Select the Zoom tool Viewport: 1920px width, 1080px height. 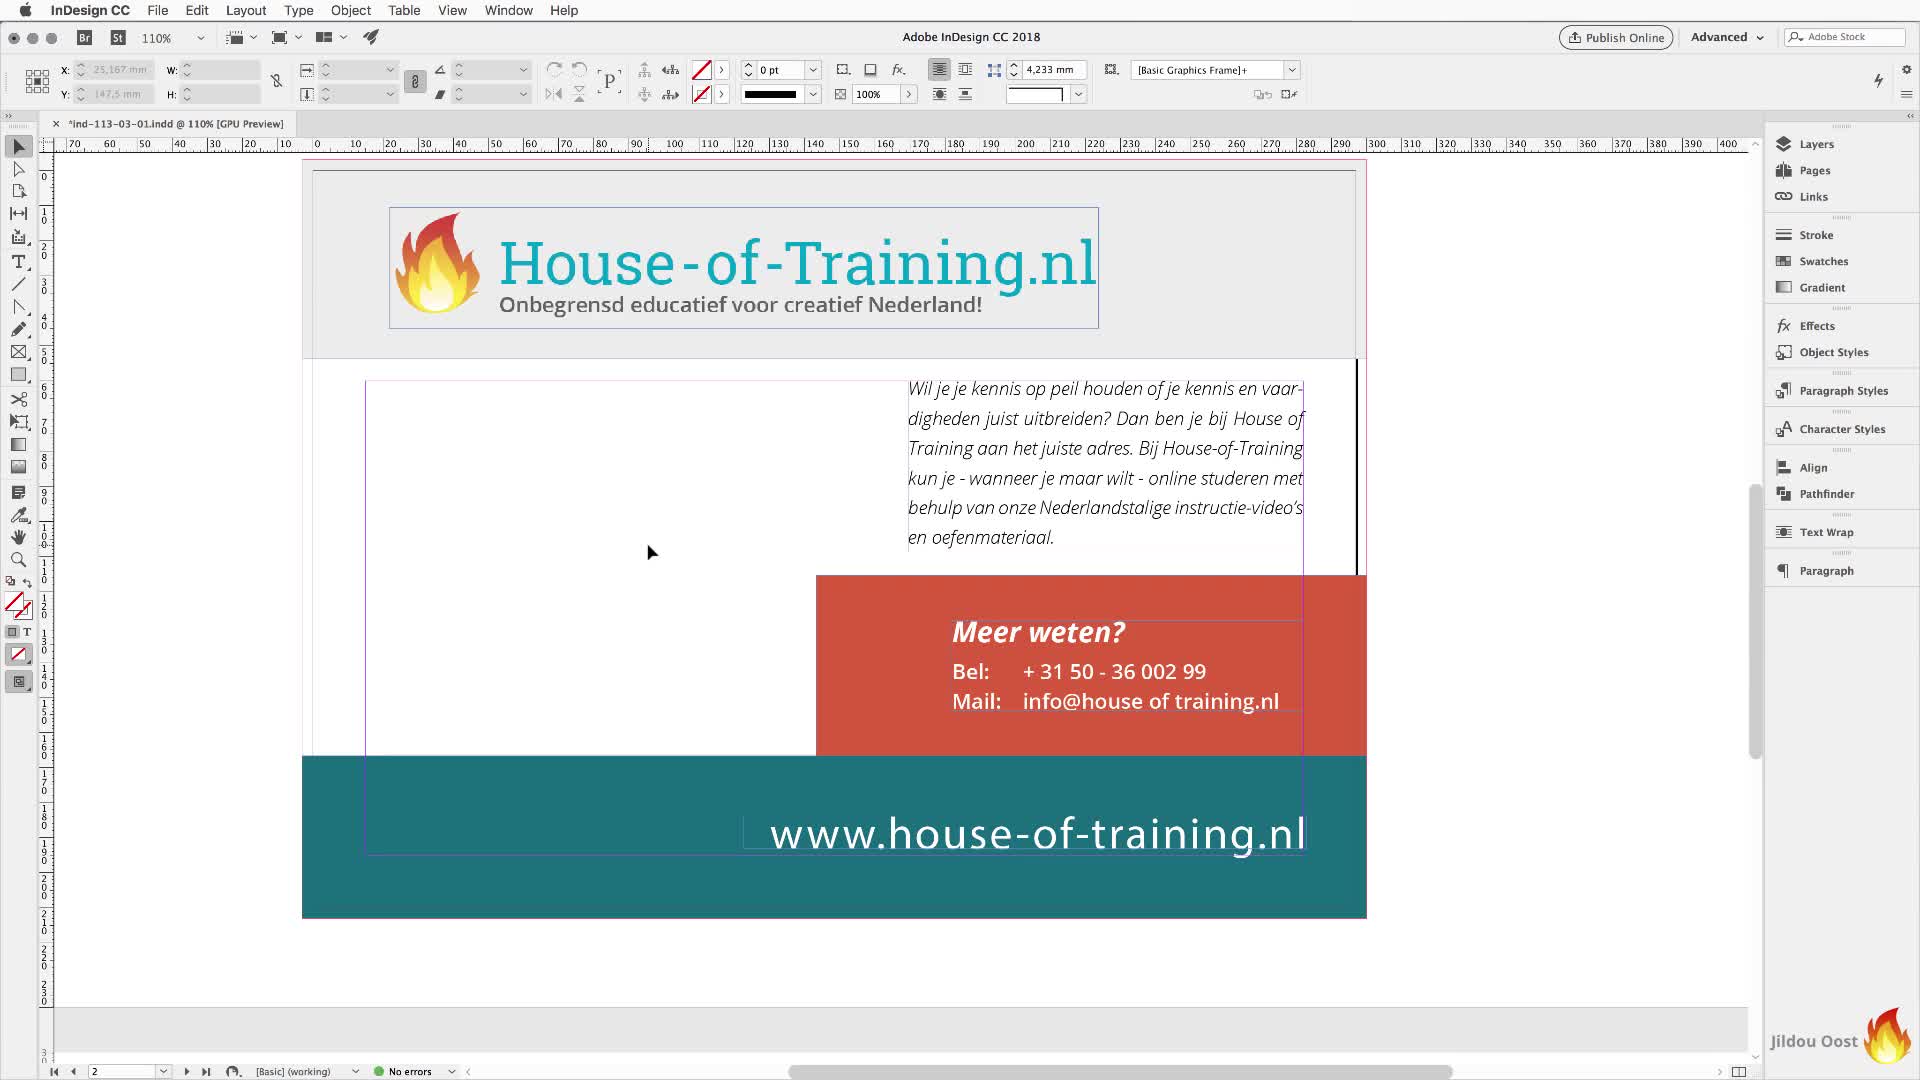18,560
